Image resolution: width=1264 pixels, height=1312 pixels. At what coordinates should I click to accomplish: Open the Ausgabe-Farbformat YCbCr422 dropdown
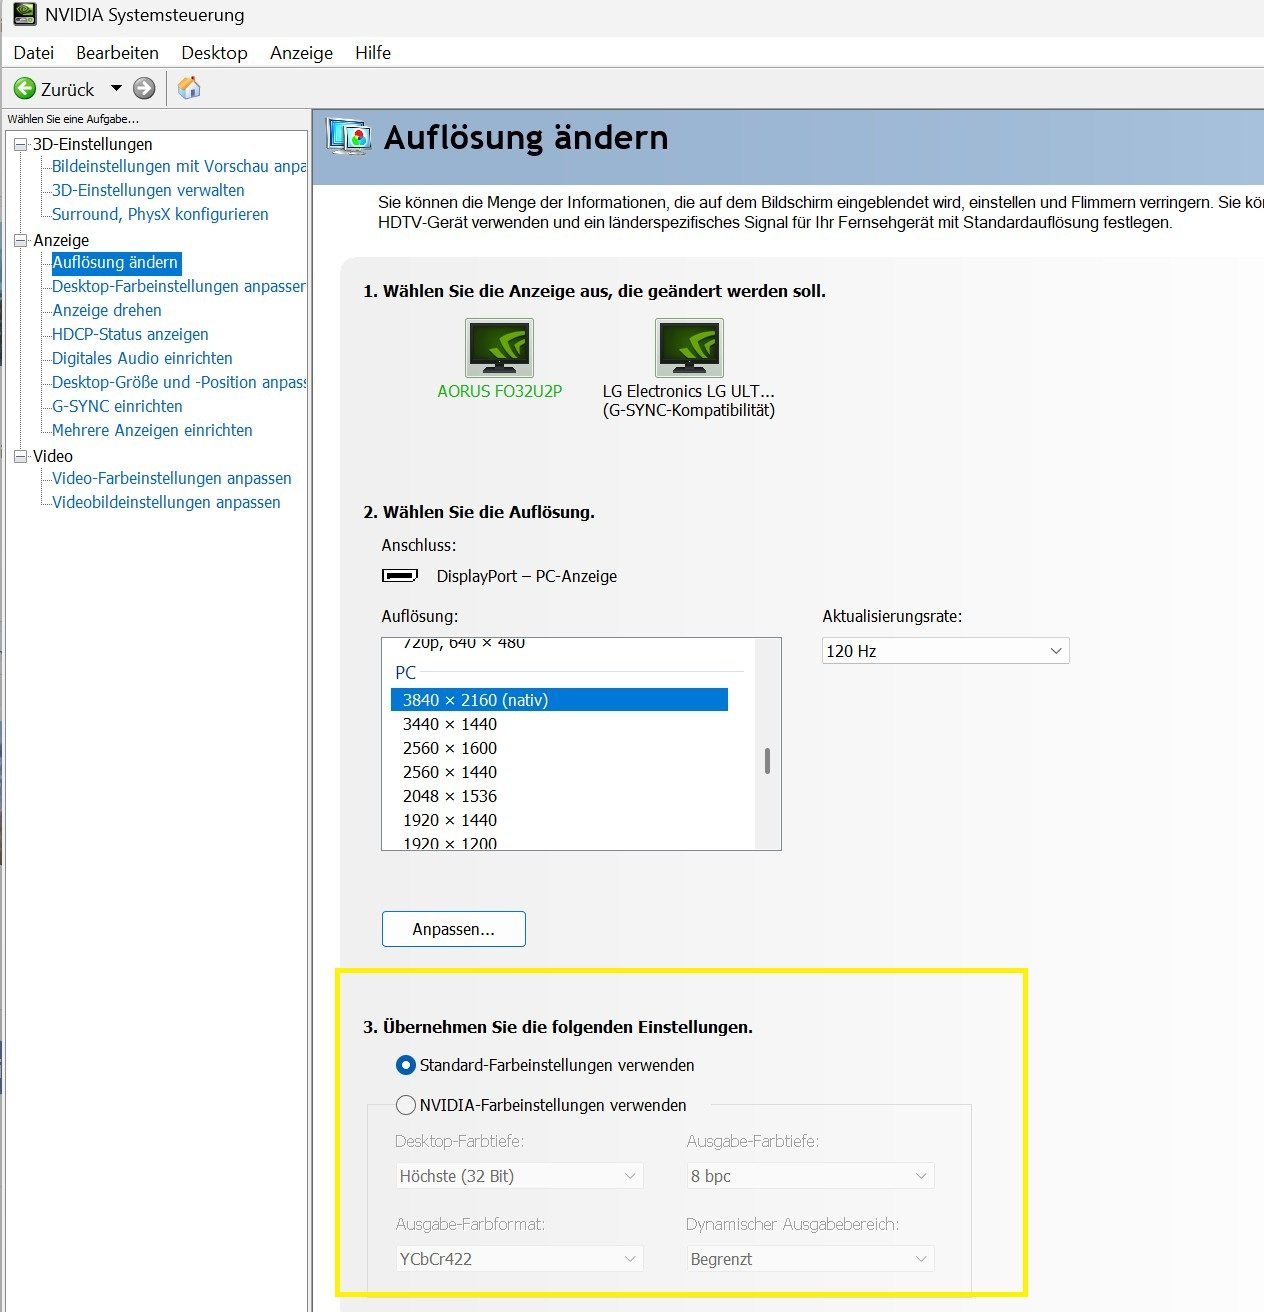[519, 1259]
